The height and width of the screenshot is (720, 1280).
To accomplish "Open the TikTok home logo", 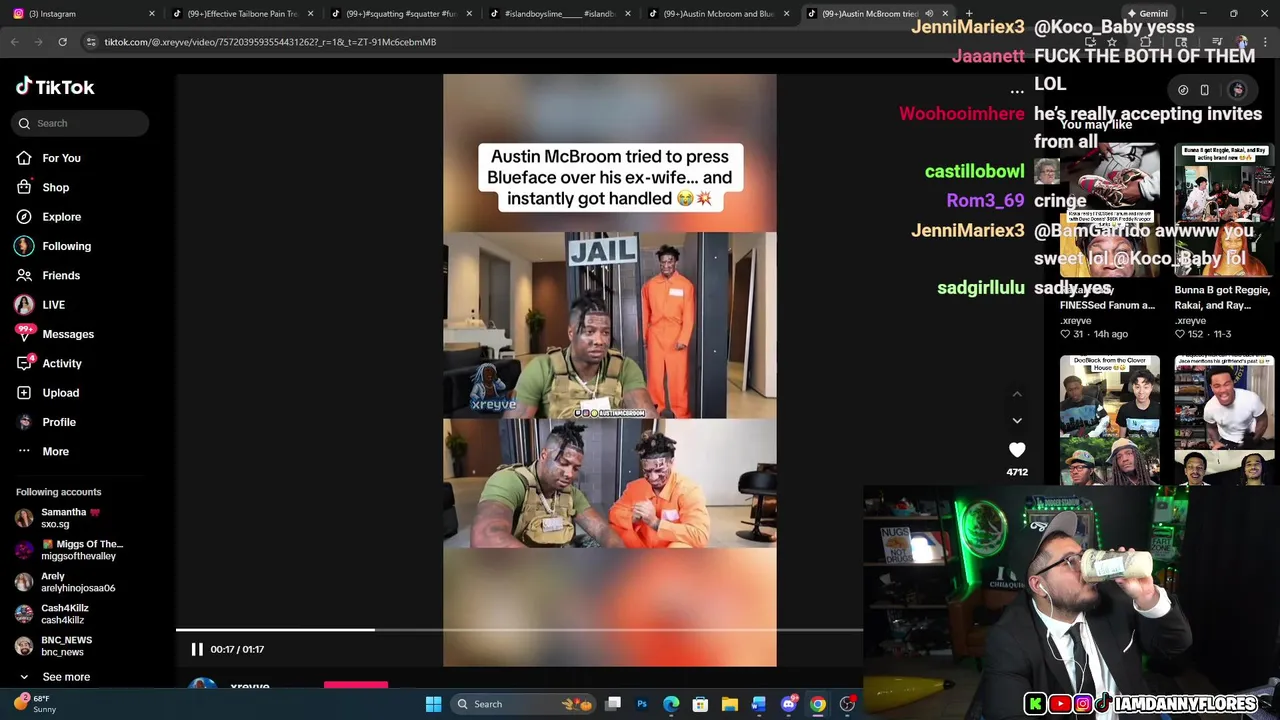I will point(55,87).
